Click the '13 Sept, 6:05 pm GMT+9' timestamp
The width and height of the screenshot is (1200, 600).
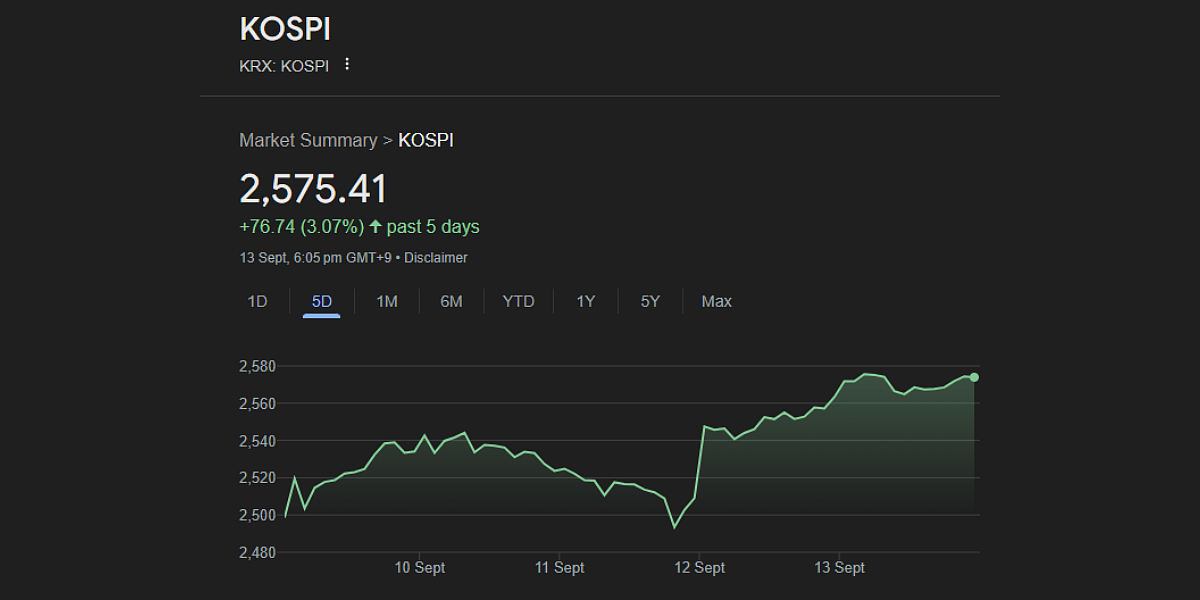[315, 258]
